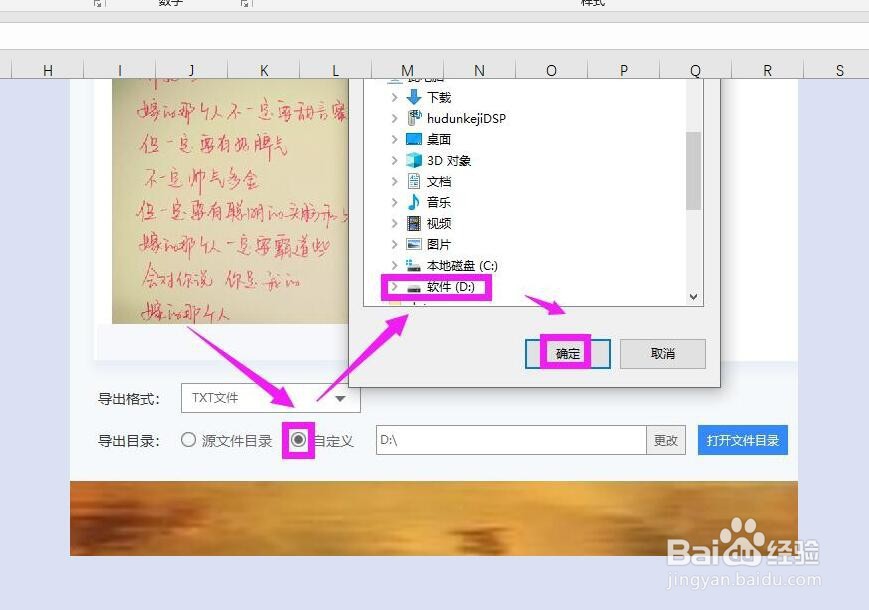Choose the 源文件目录 radio option
The image size is (869, 610).
tap(188, 440)
